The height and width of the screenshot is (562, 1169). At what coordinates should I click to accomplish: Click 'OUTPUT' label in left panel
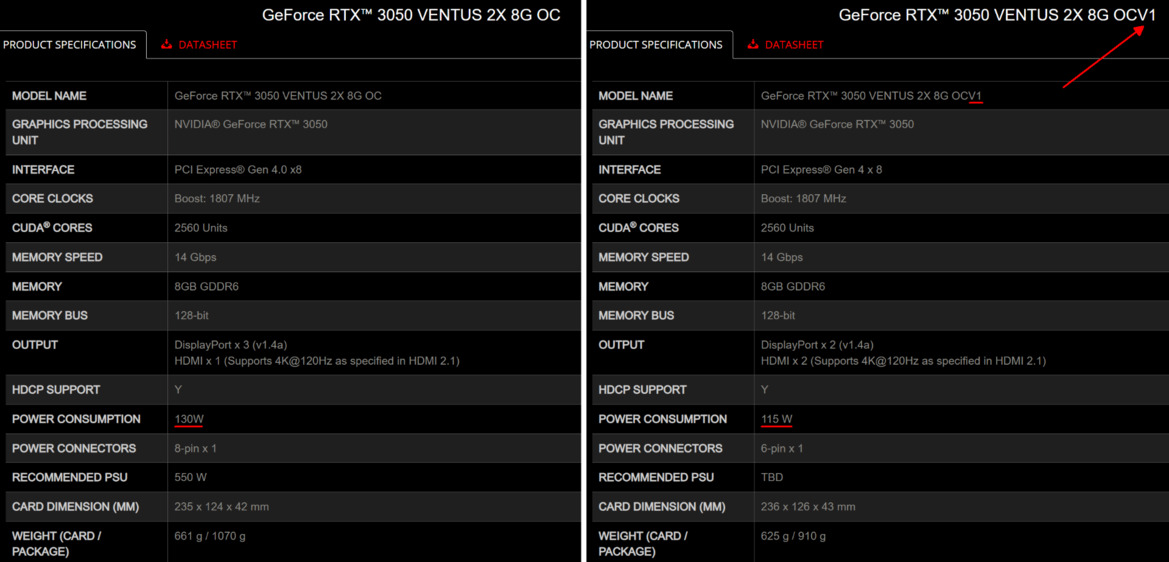click(35, 345)
